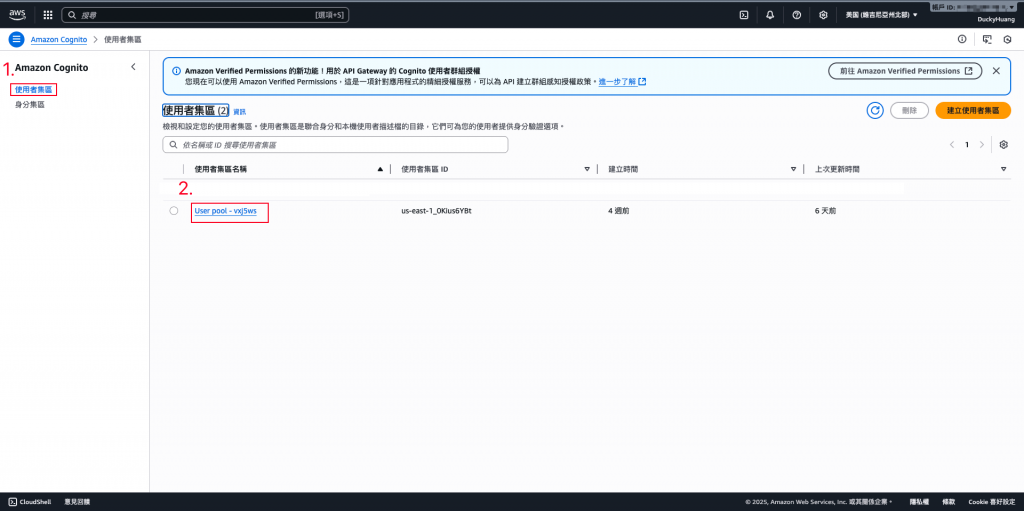Open the info panel icon at top right
1024x511 pixels.
962,39
